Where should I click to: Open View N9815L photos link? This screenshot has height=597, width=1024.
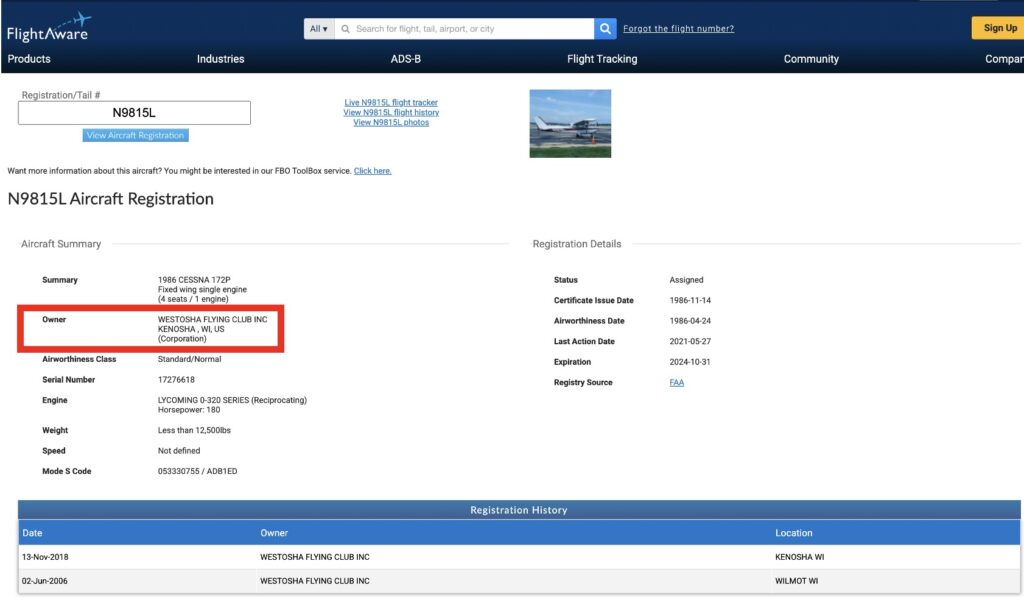coord(391,122)
